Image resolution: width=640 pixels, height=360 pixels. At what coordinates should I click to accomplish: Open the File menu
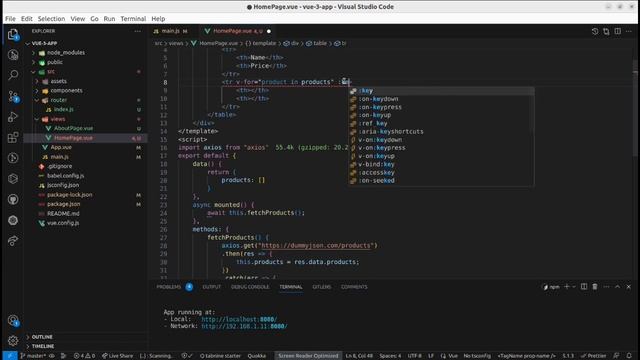10,19
